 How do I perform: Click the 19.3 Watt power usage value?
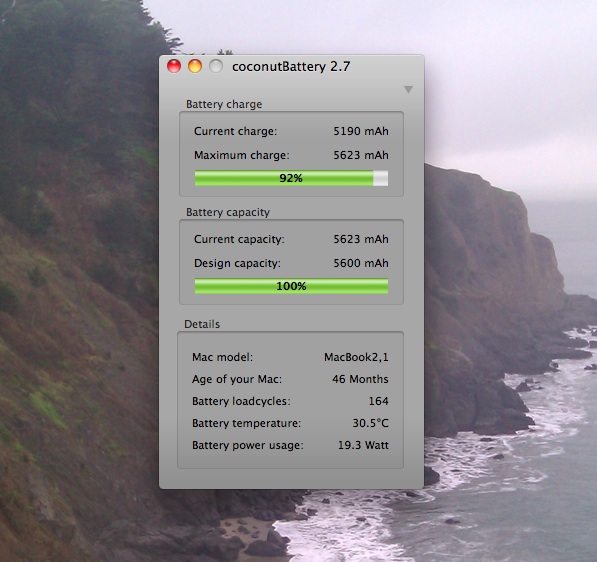(363, 445)
